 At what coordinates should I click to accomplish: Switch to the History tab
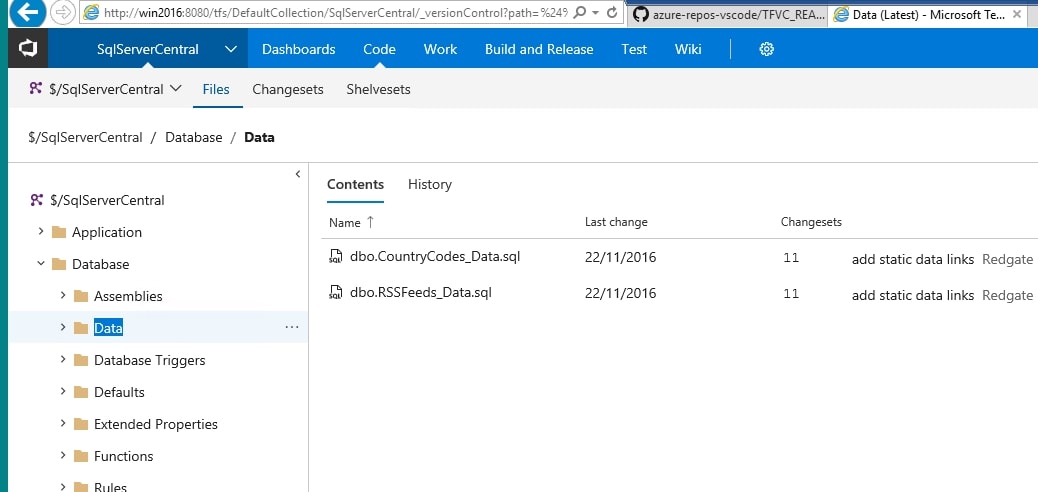click(430, 184)
